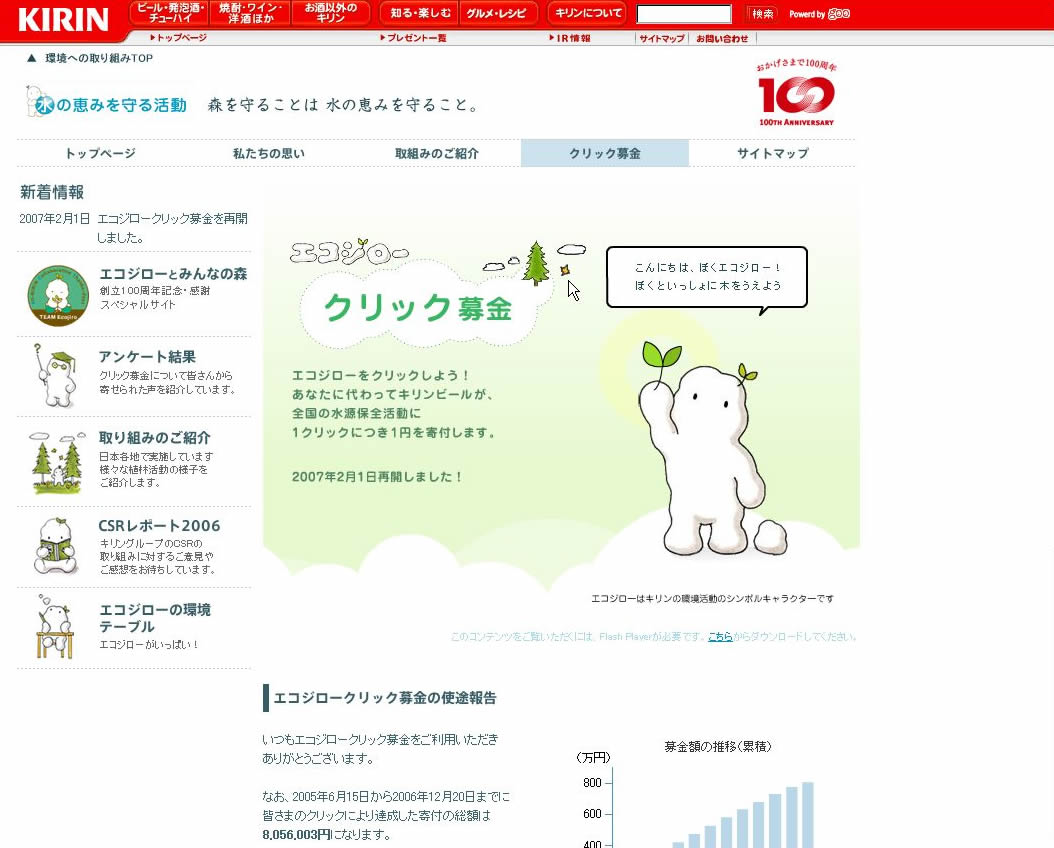
Task: Select the サイトマップ tab in navigation
Action: click(x=772, y=153)
